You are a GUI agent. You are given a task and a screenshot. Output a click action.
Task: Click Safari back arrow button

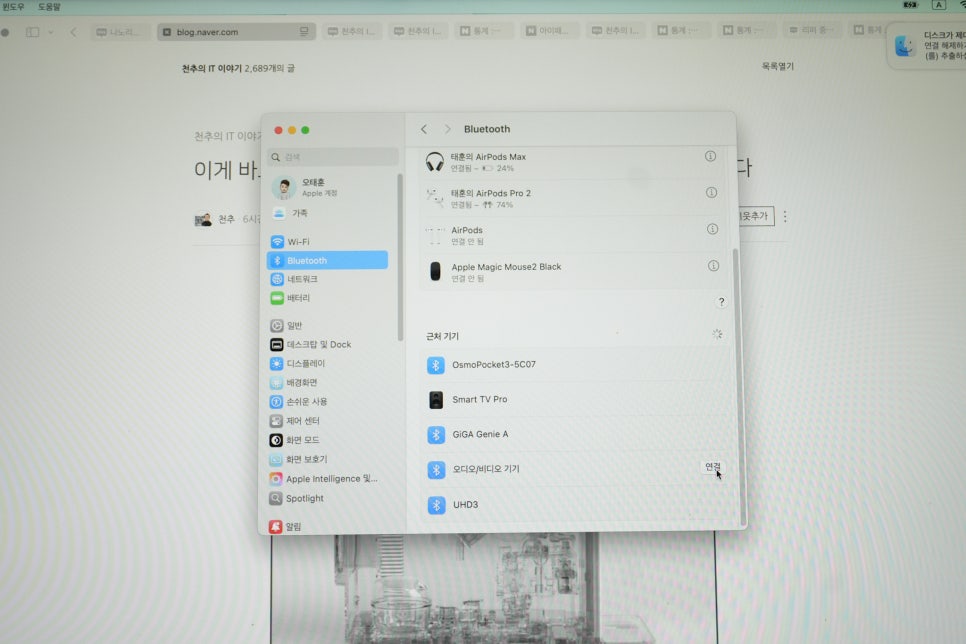click(x=73, y=32)
